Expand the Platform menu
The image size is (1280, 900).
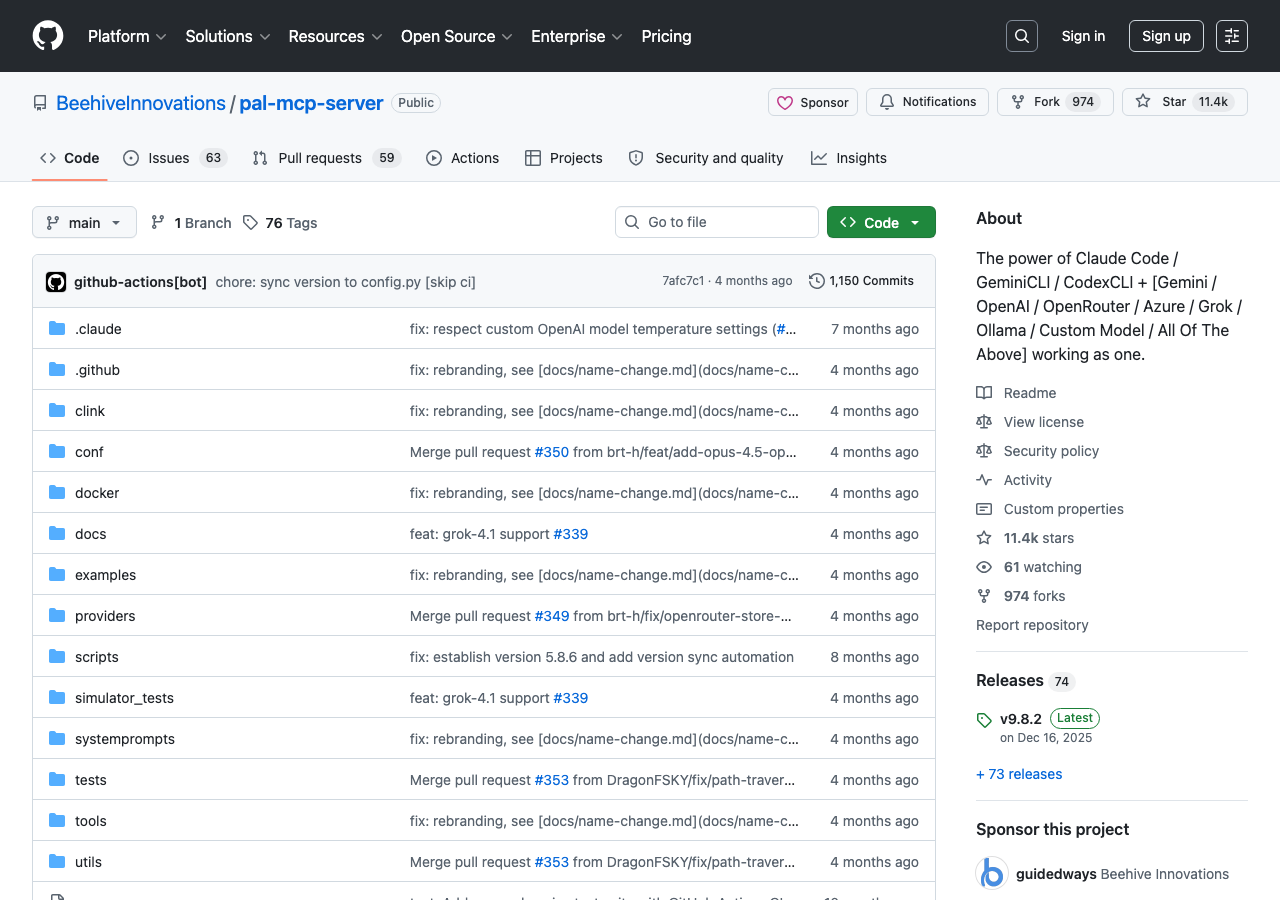point(127,36)
